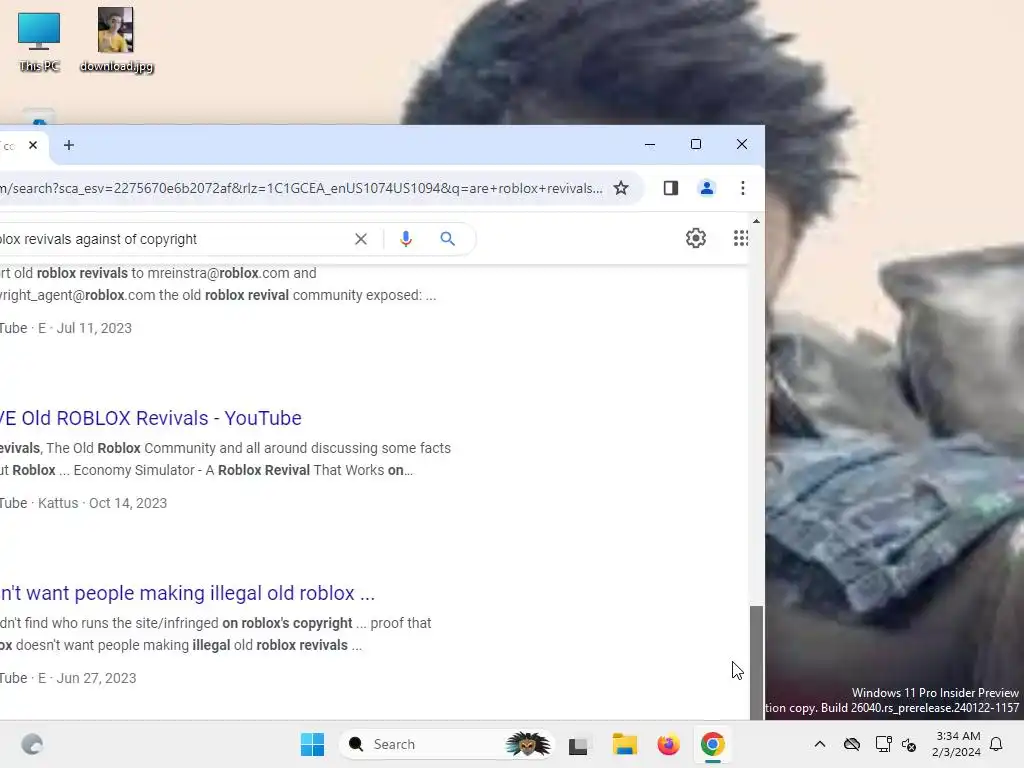Click the 'Jul 11, 2023' date text
The height and width of the screenshot is (768, 1024).
pyautogui.click(x=94, y=328)
